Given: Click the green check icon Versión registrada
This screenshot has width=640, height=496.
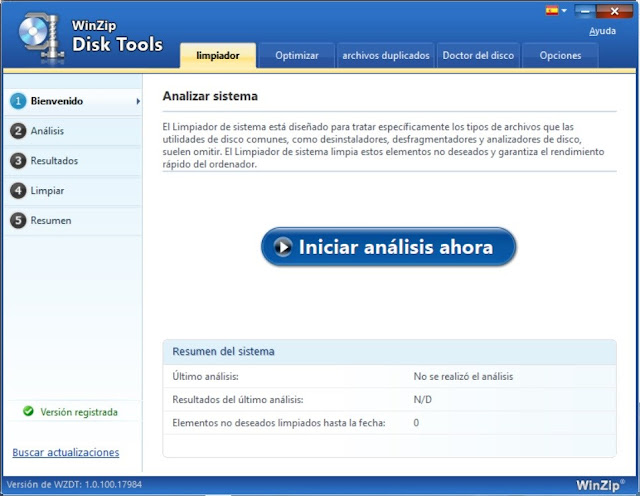Looking at the screenshot, I should [x=28, y=411].
